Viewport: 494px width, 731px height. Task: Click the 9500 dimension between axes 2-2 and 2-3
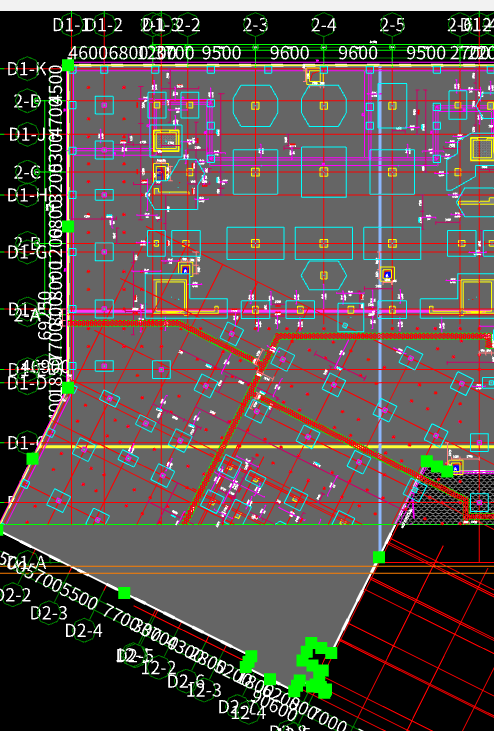[221, 53]
